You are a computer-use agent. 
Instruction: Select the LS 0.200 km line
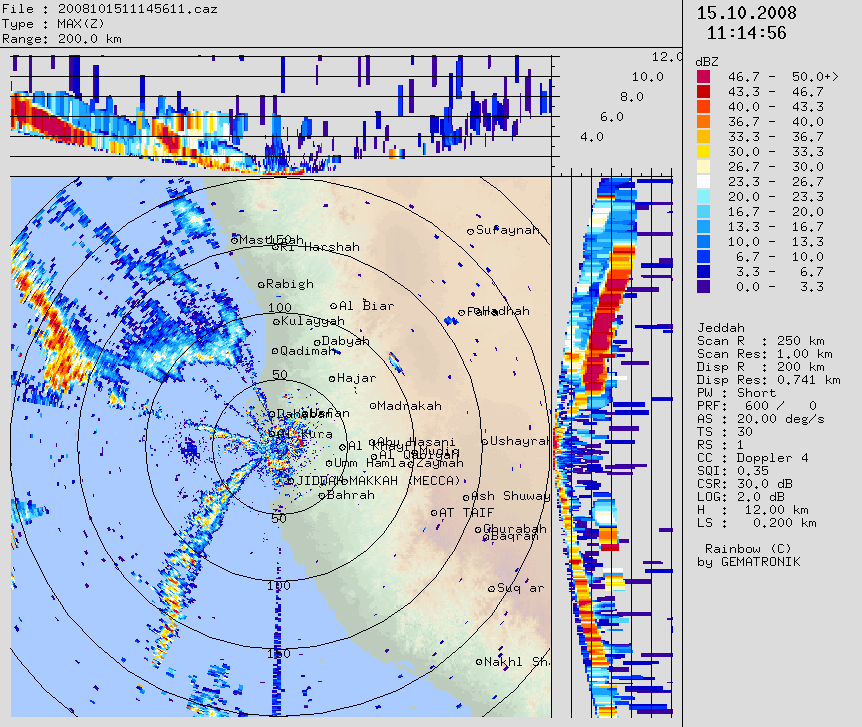757,523
